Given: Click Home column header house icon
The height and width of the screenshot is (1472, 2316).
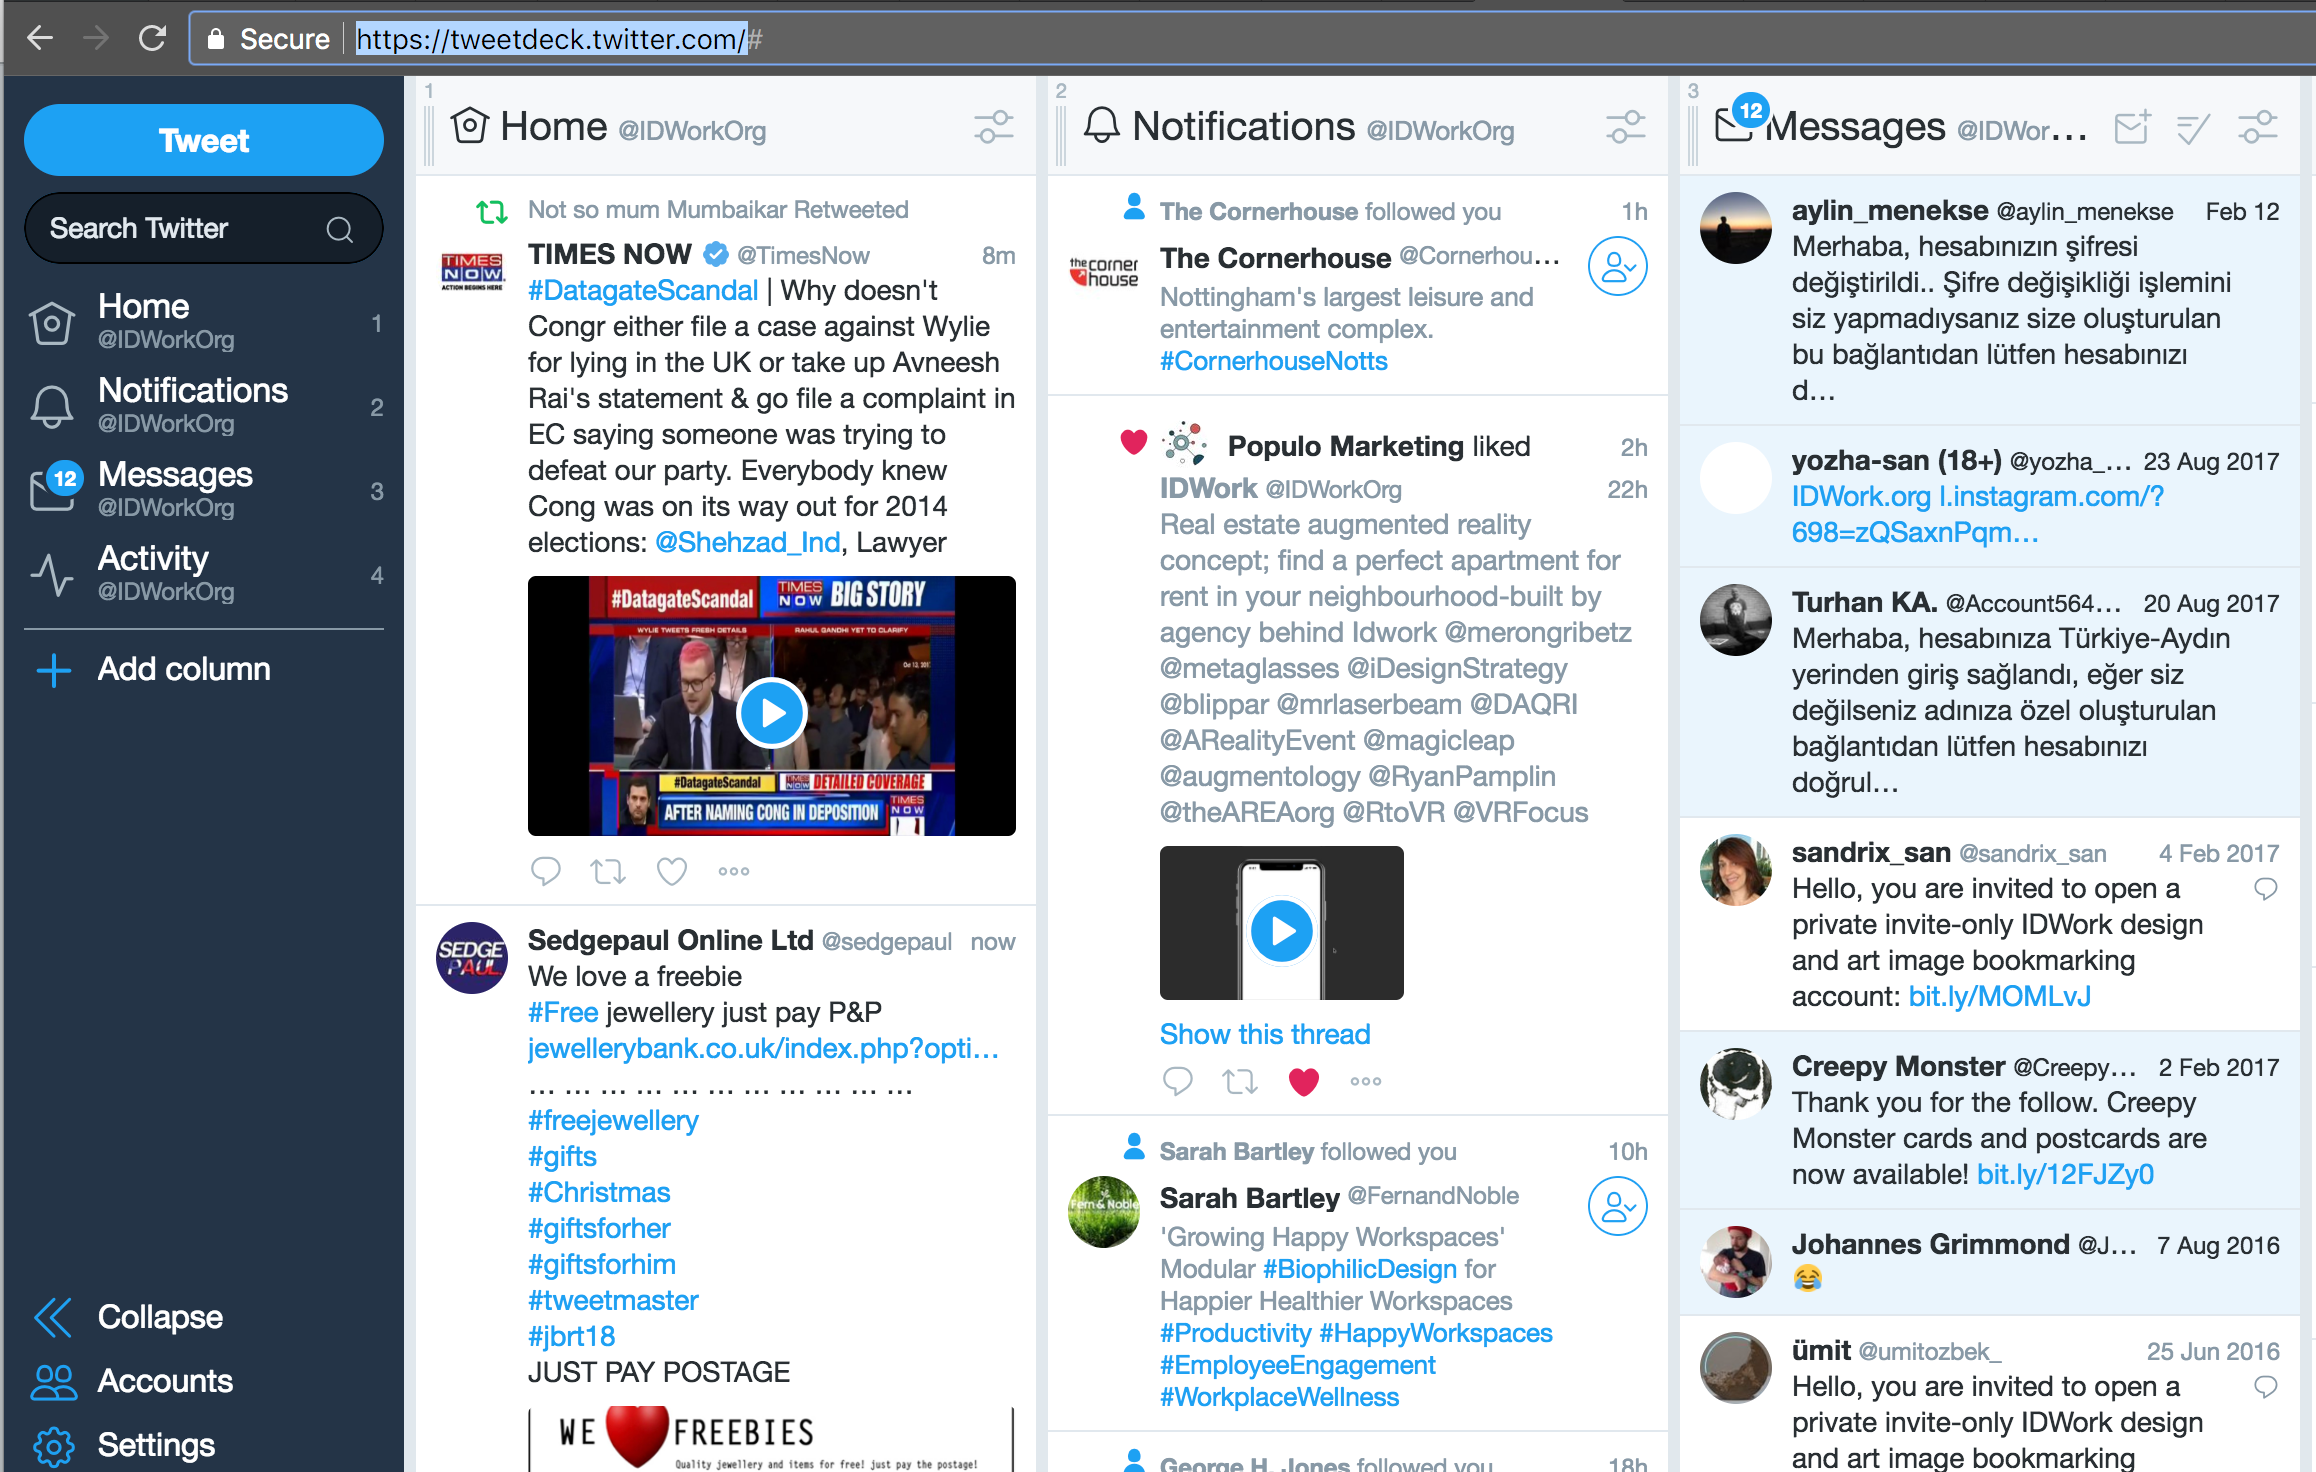Looking at the screenshot, I should (x=469, y=126).
